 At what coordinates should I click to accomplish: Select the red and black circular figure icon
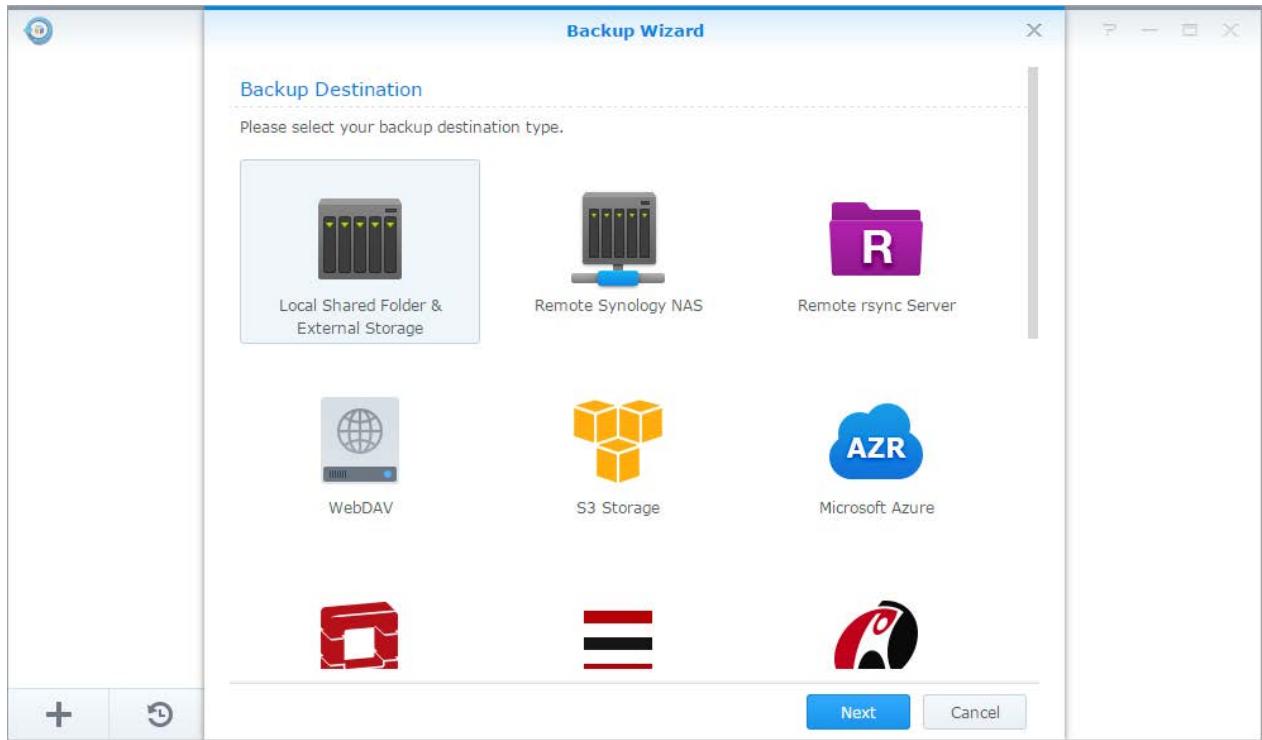[x=876, y=635]
